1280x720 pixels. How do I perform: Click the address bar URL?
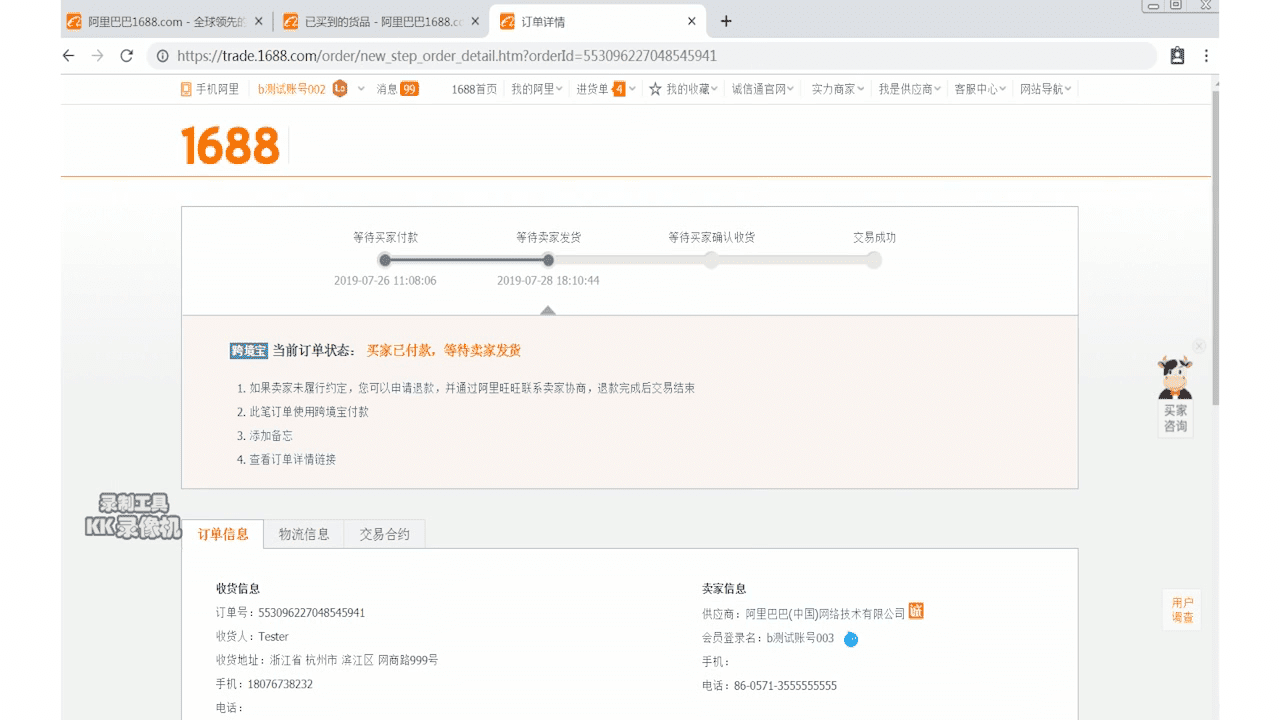pyautogui.click(x=446, y=56)
